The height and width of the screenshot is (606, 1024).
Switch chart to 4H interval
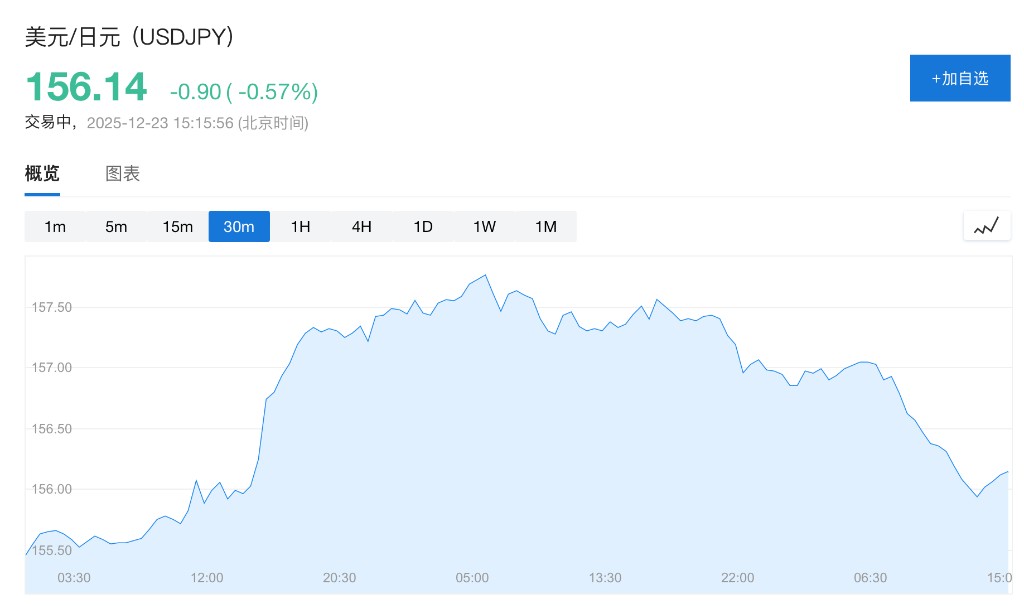tap(361, 227)
